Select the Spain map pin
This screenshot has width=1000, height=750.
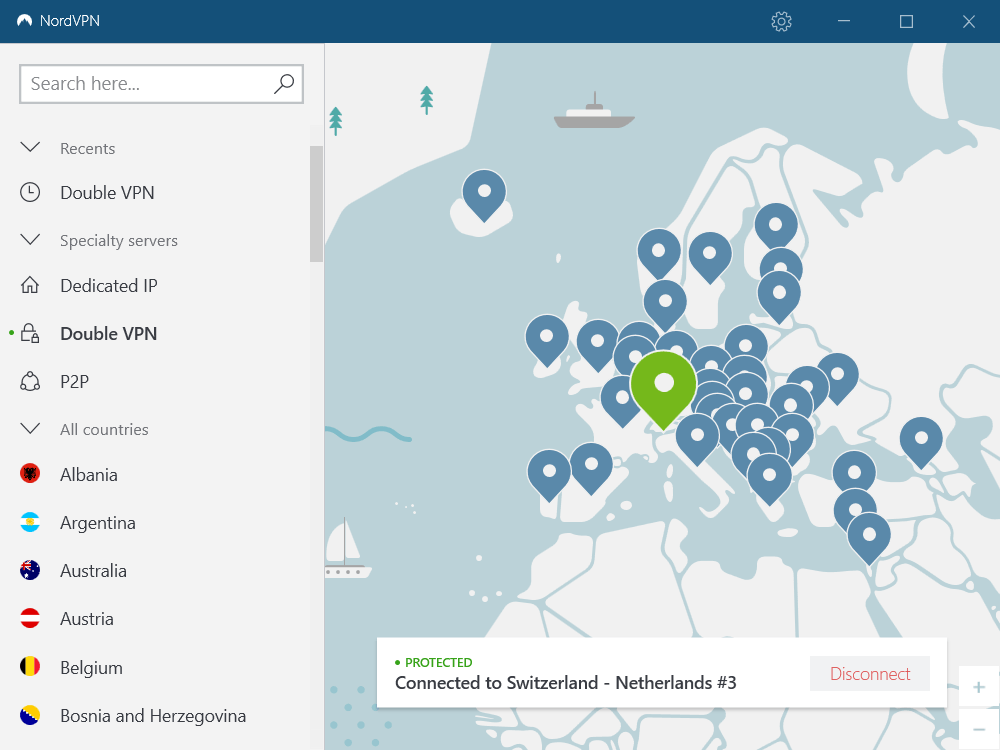point(591,467)
